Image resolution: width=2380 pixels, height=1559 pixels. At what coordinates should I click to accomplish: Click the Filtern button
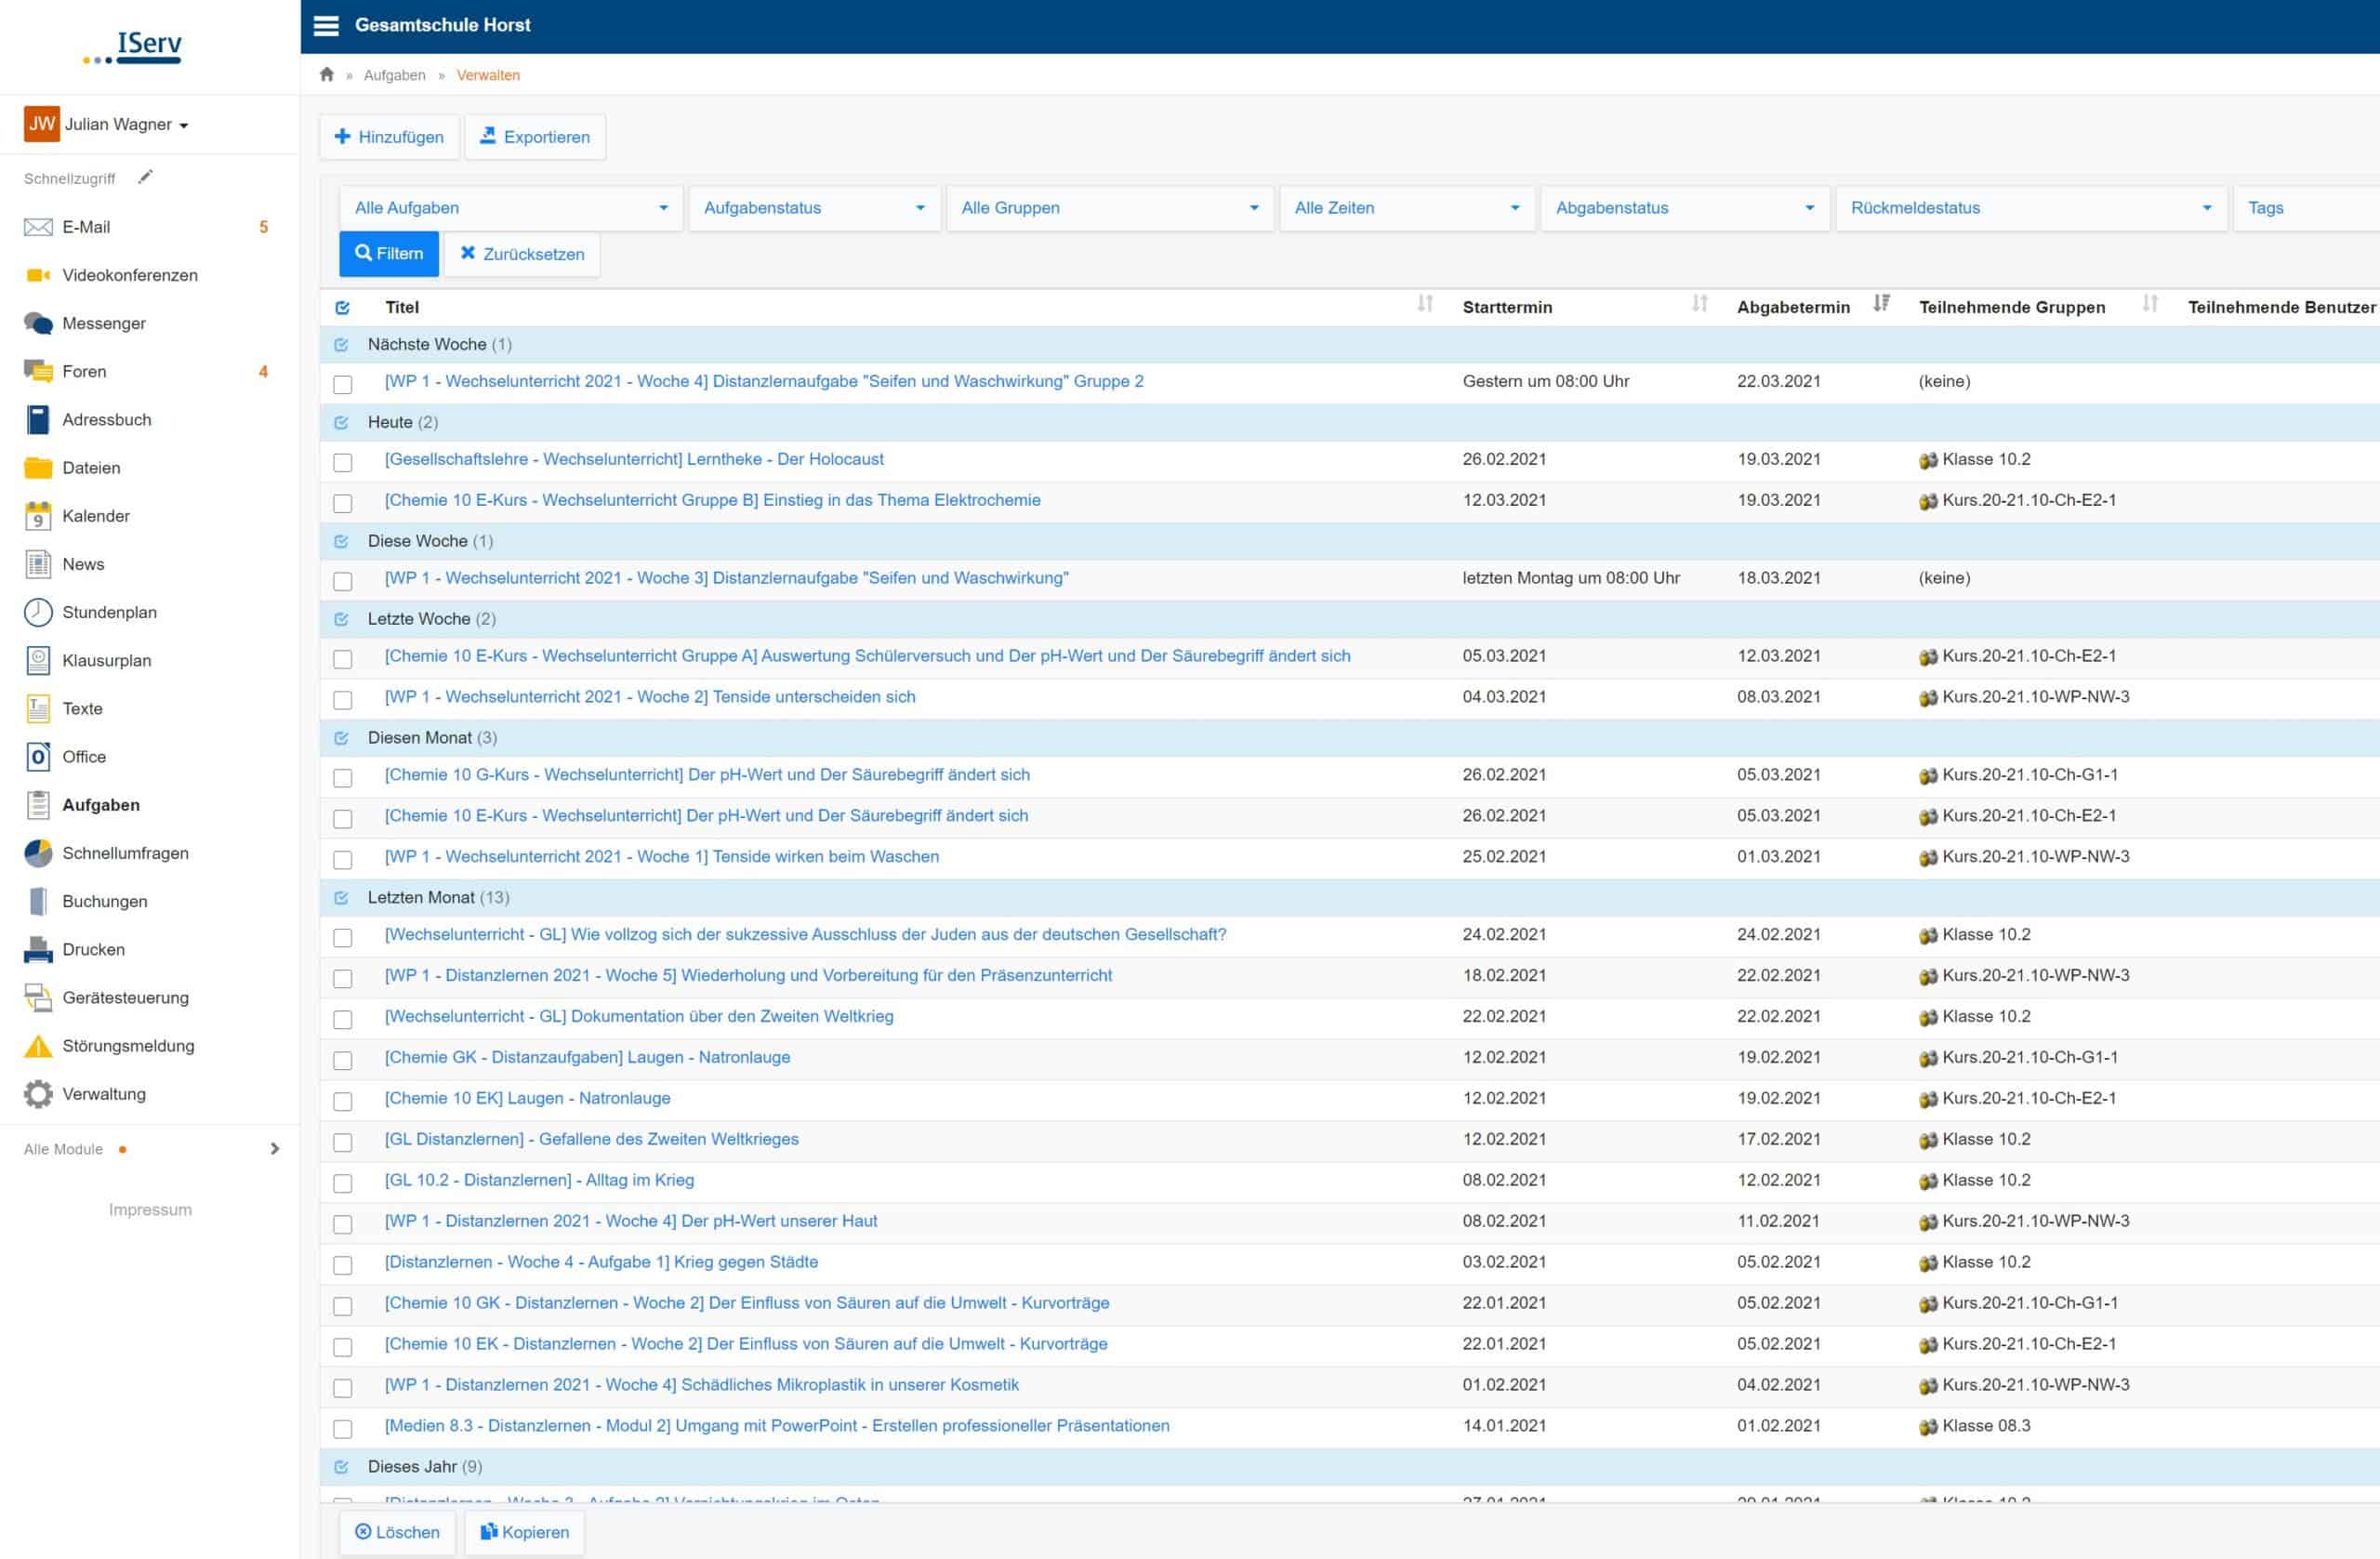tap(389, 254)
